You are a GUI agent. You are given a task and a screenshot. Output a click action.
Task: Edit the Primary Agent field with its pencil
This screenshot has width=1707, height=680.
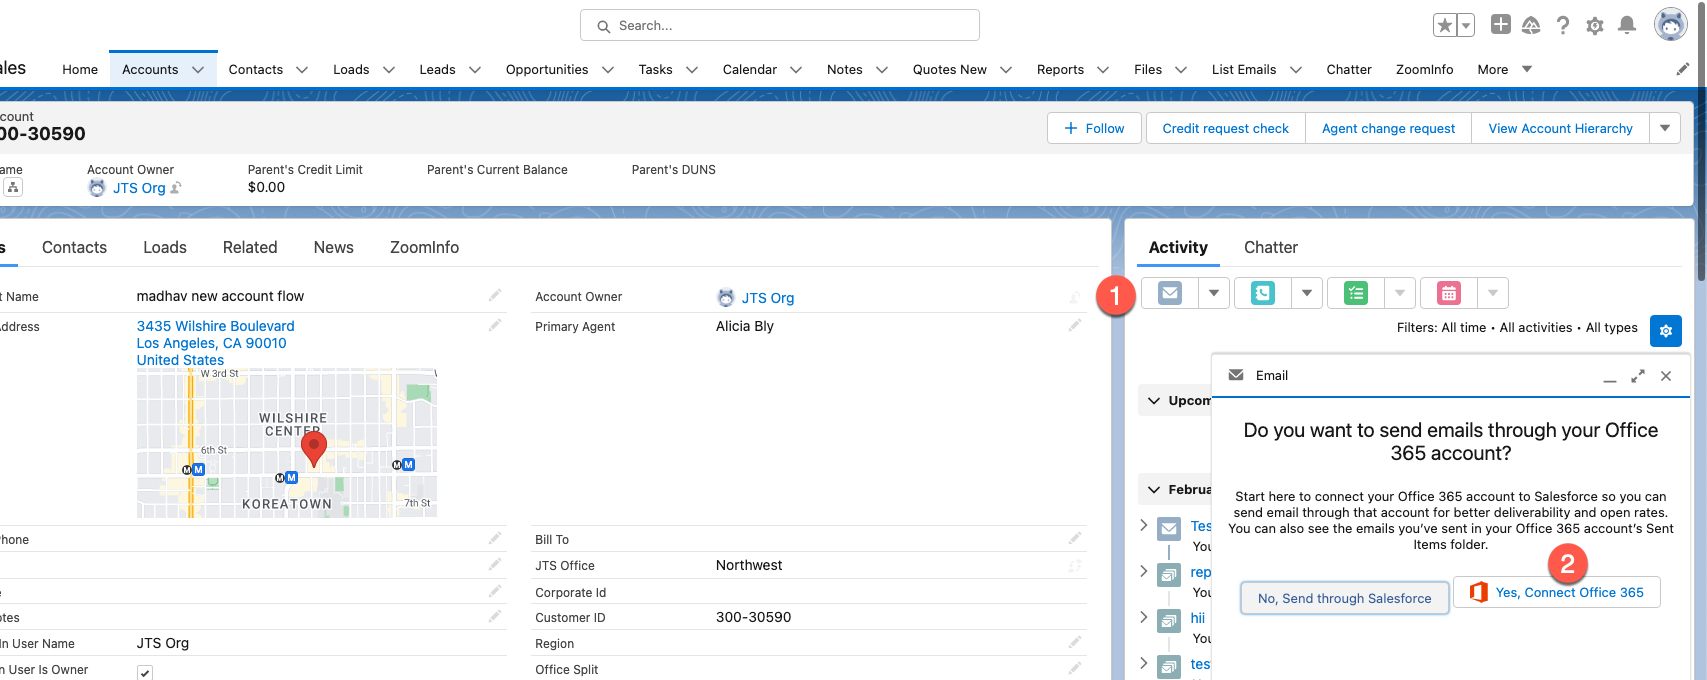(x=1075, y=326)
